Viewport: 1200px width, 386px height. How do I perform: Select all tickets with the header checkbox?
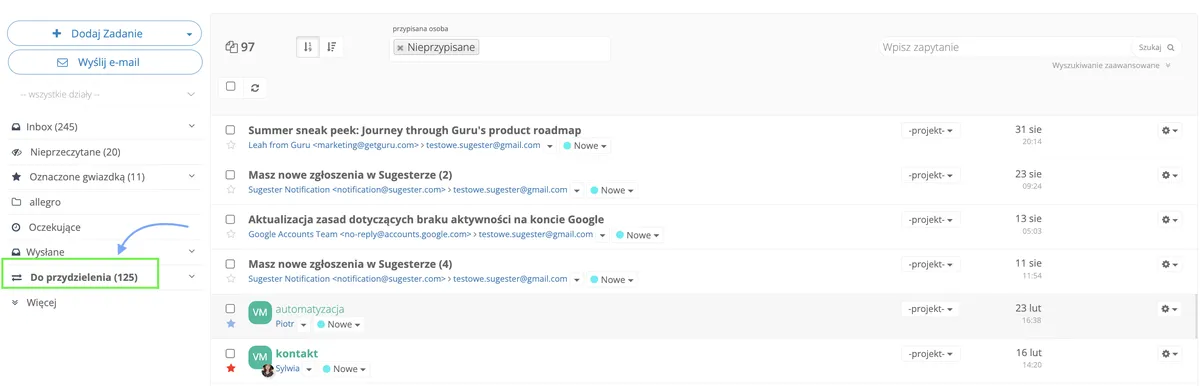click(x=231, y=87)
